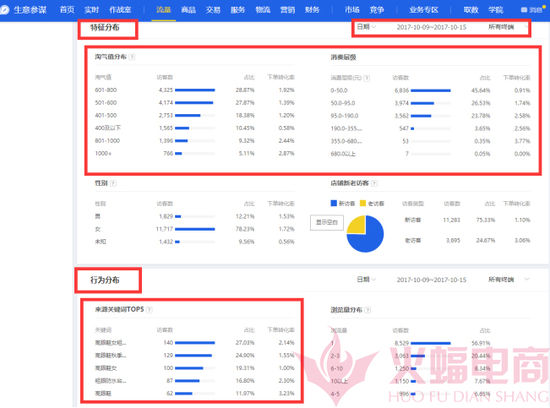Open 所有终端 dropdown in 特征分布 header
The image size is (550, 408).
[x=508, y=27]
